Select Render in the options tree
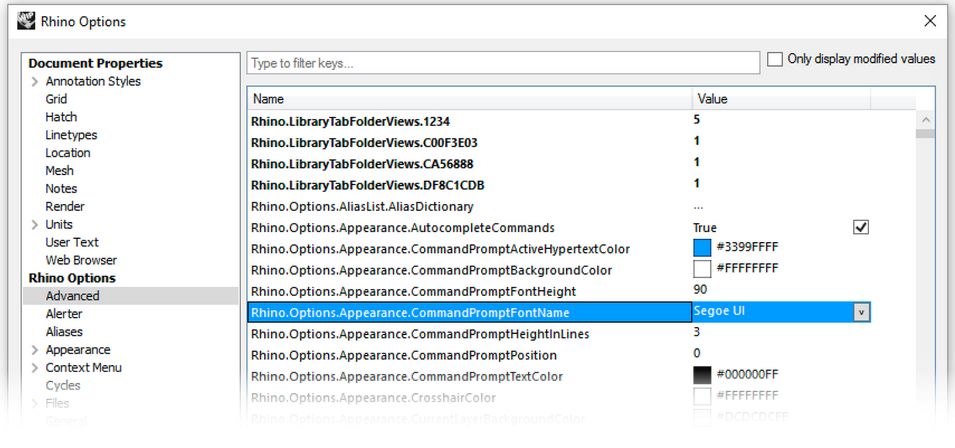 point(65,206)
